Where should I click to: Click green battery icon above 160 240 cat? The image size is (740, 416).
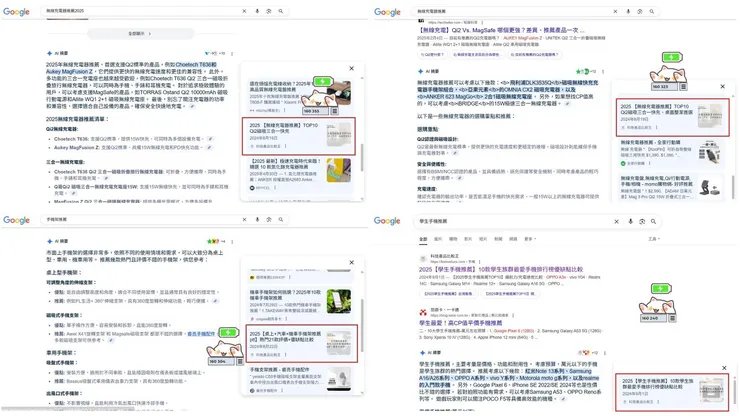[x=661, y=289]
